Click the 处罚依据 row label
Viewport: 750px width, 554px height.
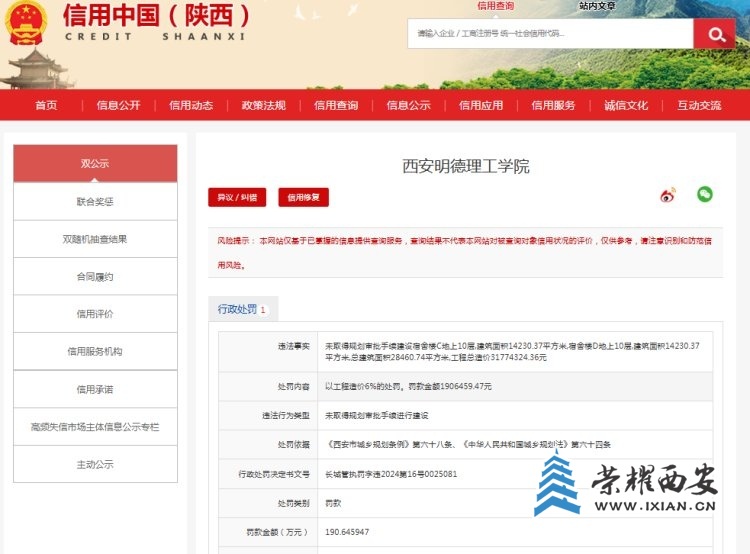(x=294, y=444)
